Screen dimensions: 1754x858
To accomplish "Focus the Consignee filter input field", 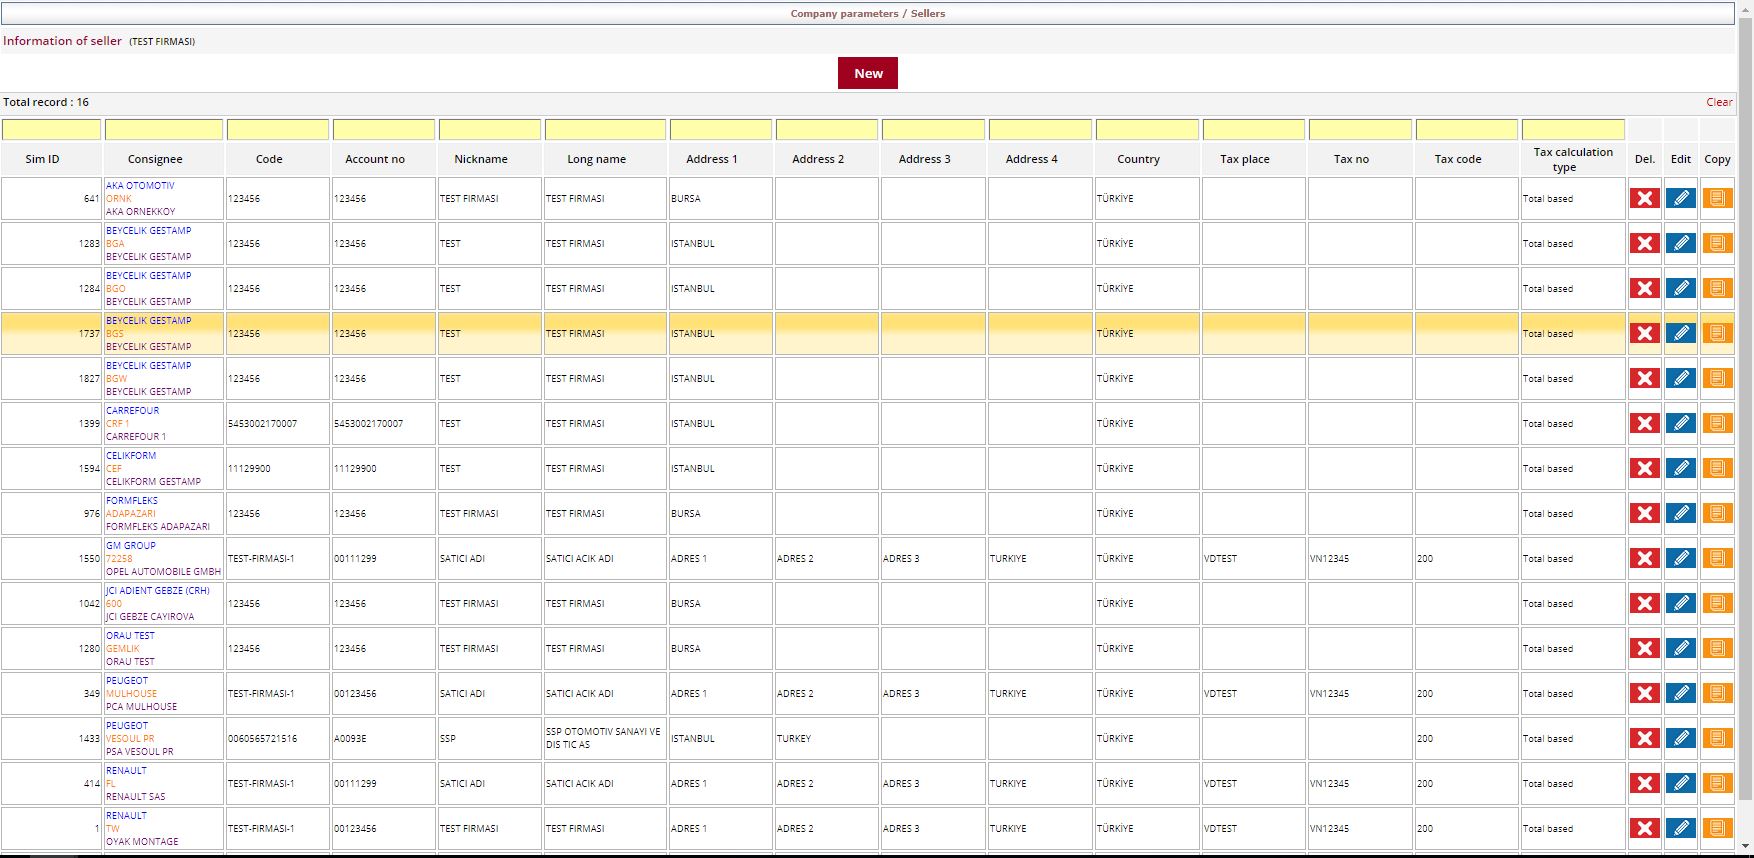I will coord(164,130).
